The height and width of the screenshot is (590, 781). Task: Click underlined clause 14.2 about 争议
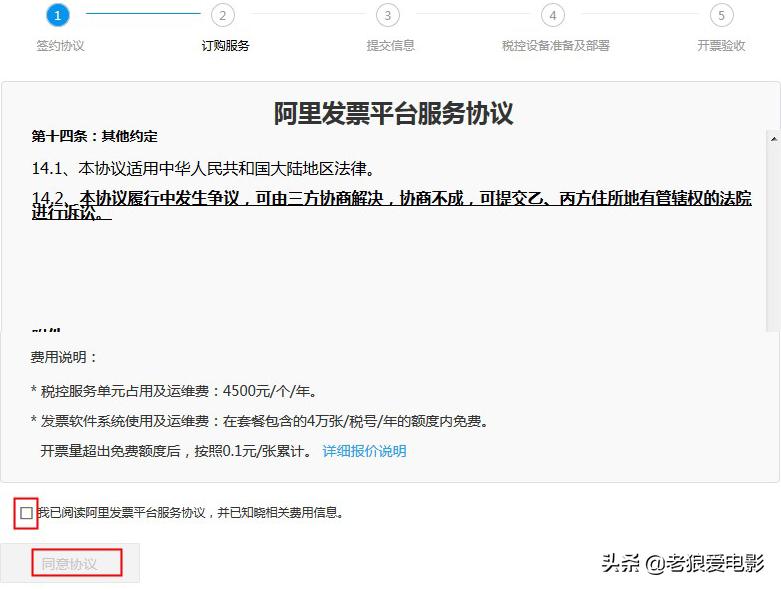tap(391, 205)
